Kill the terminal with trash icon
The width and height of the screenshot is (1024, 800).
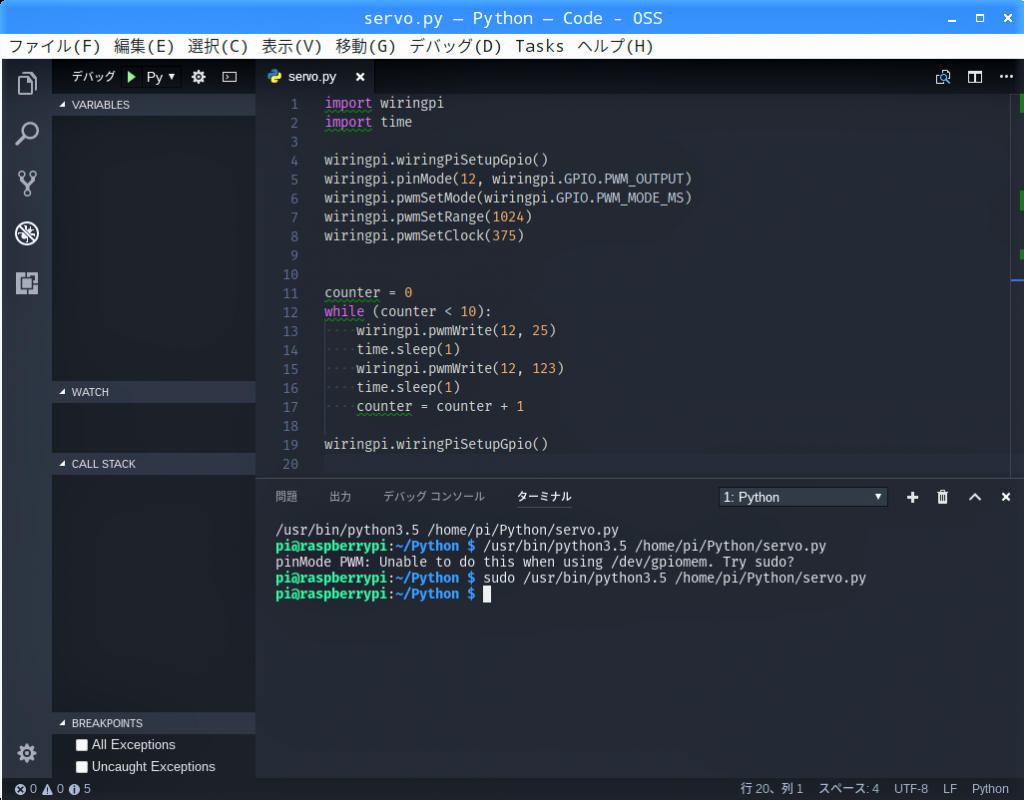942,498
